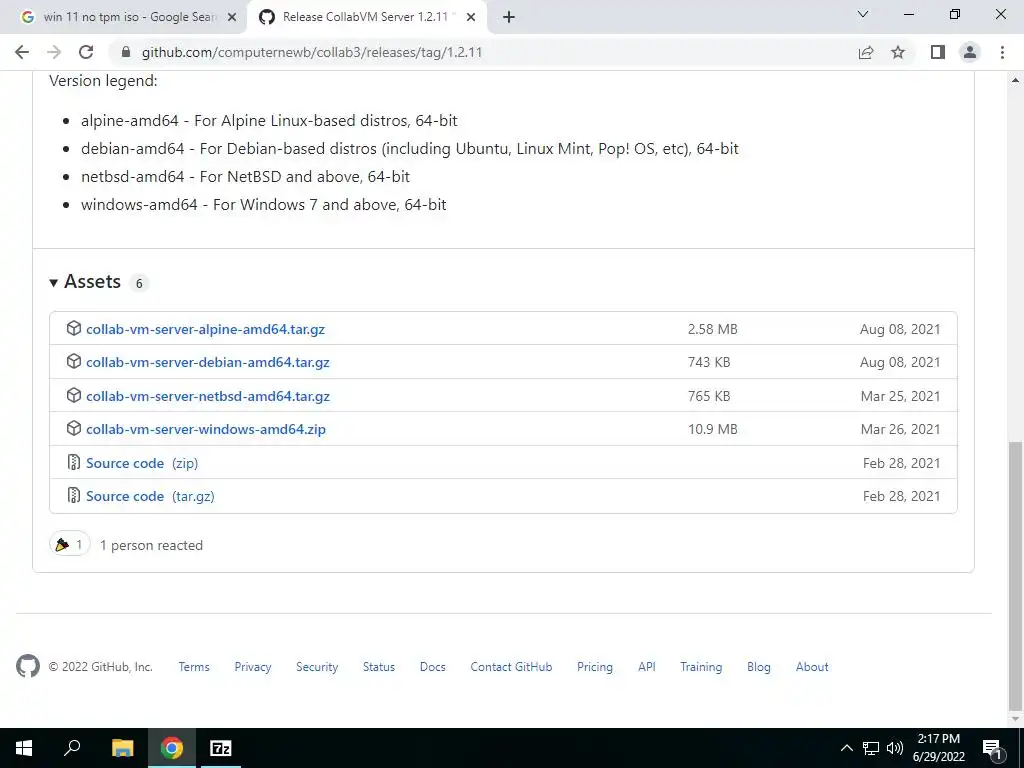The width and height of the screenshot is (1024, 768).
Task: Open the Windows Start menu
Action: pos(24,748)
